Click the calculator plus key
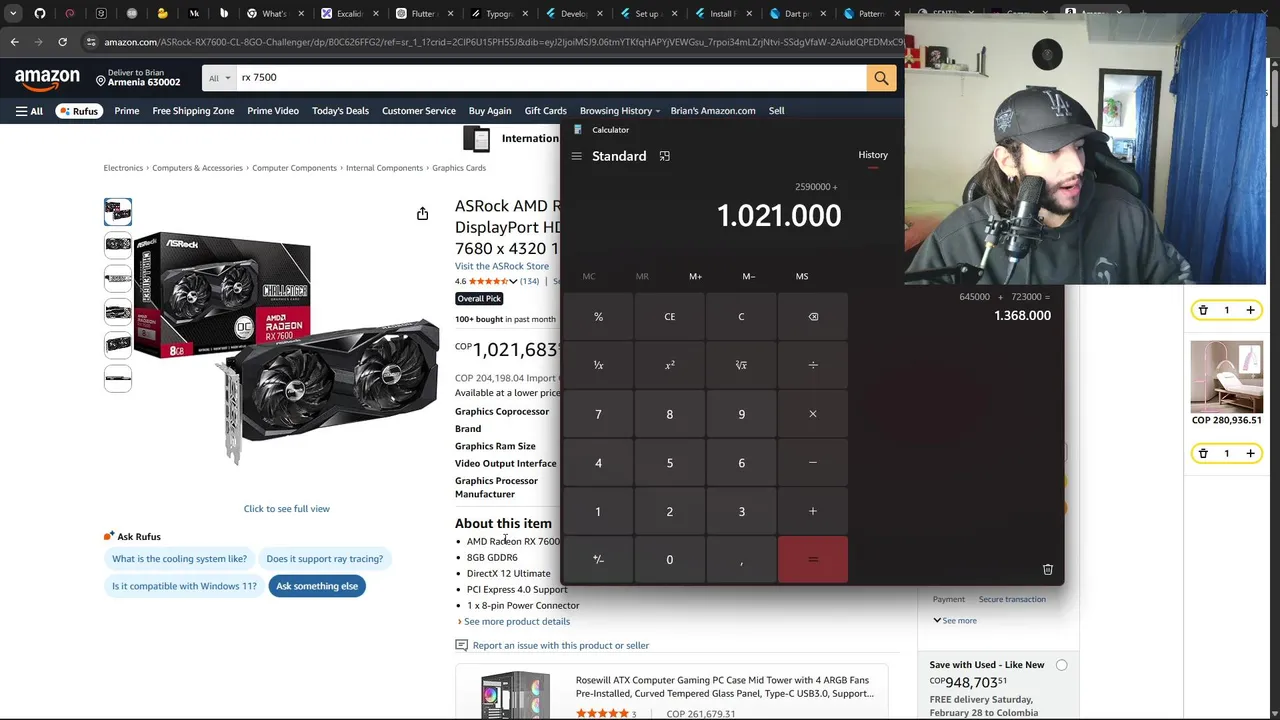1280x720 pixels. [813, 511]
